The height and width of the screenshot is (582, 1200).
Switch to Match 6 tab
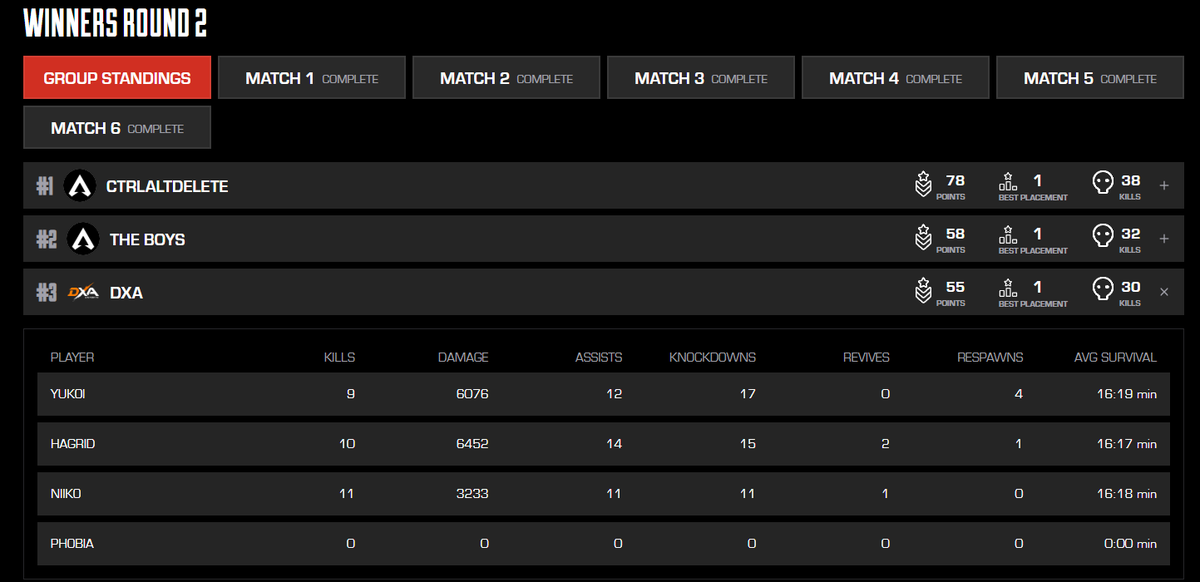click(117, 128)
